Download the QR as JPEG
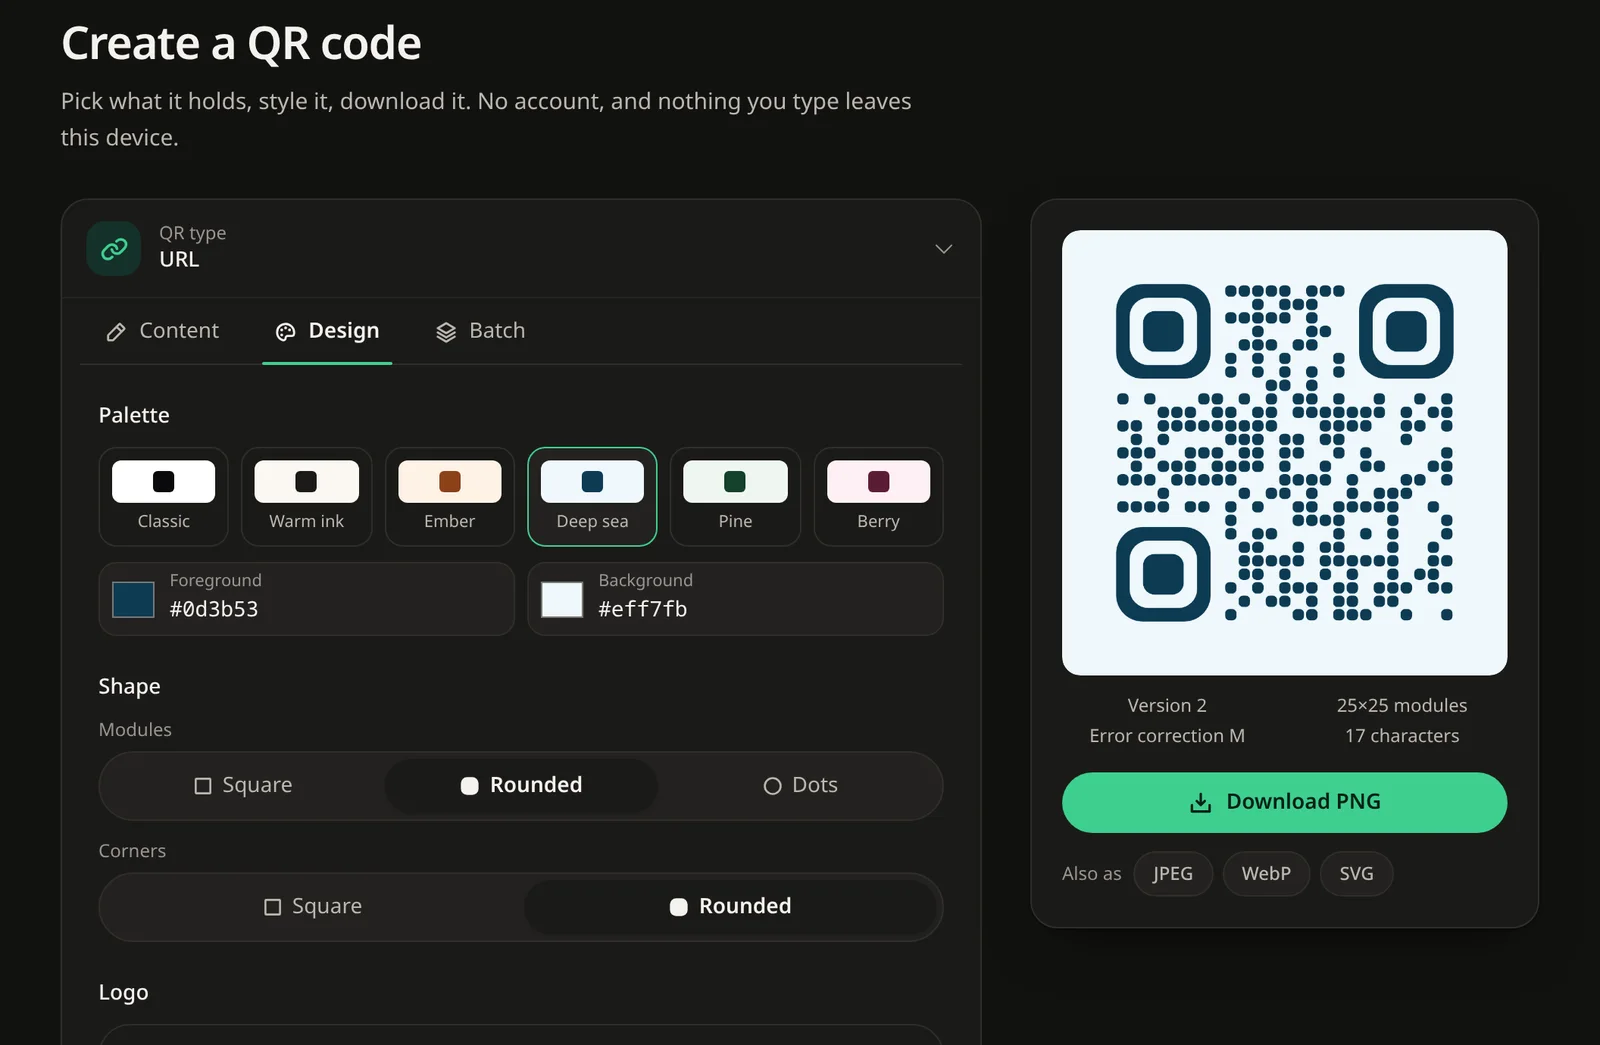 tap(1173, 874)
